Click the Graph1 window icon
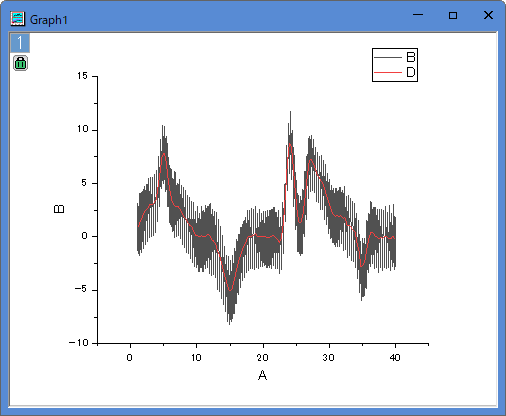The width and height of the screenshot is (506, 416). pos(17,19)
